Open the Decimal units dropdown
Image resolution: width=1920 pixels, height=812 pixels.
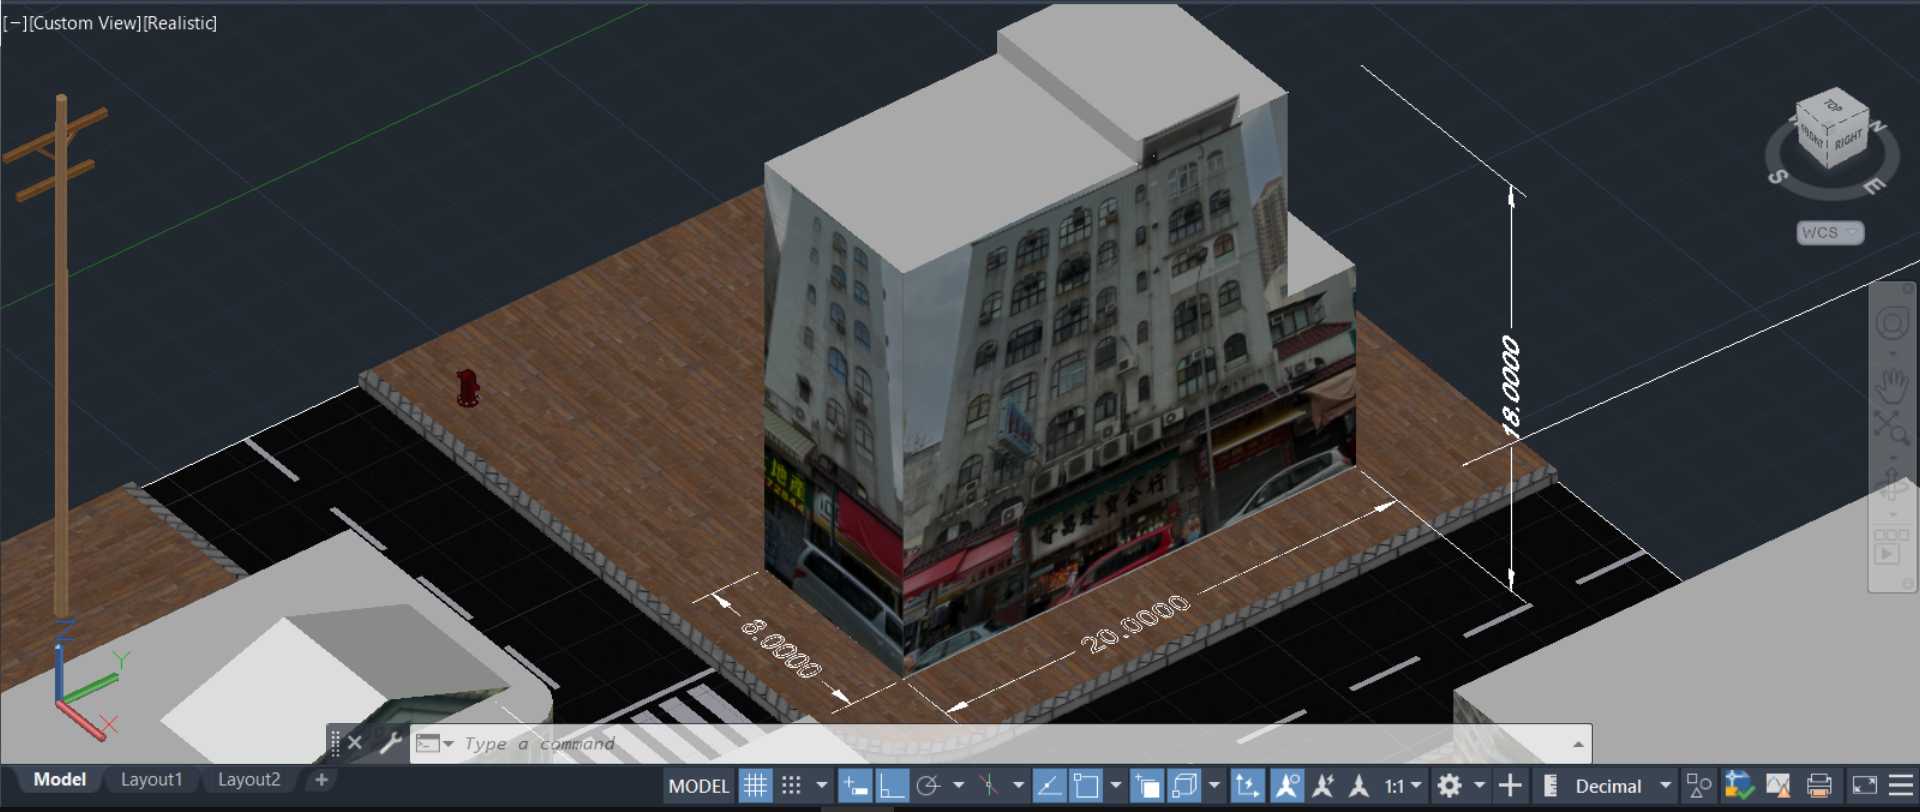click(1623, 786)
